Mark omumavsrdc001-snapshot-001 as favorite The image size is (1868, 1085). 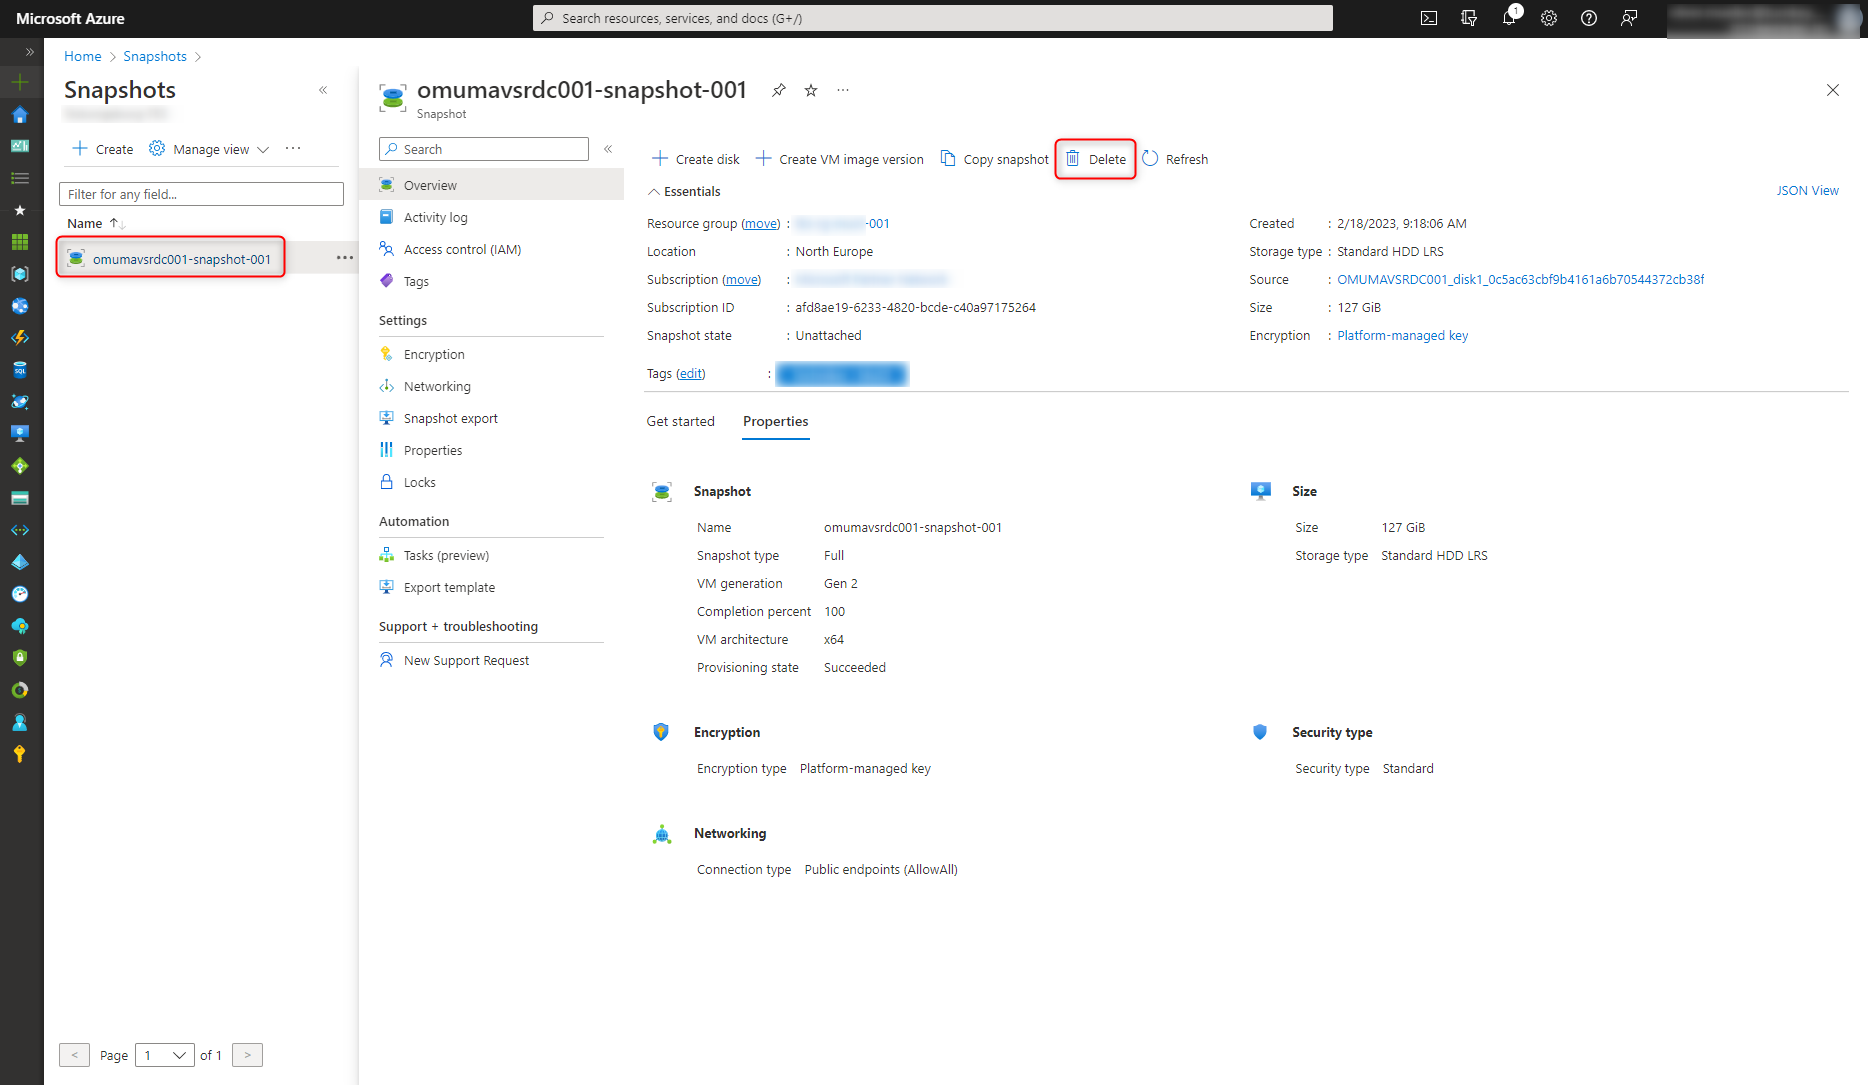[x=810, y=90]
